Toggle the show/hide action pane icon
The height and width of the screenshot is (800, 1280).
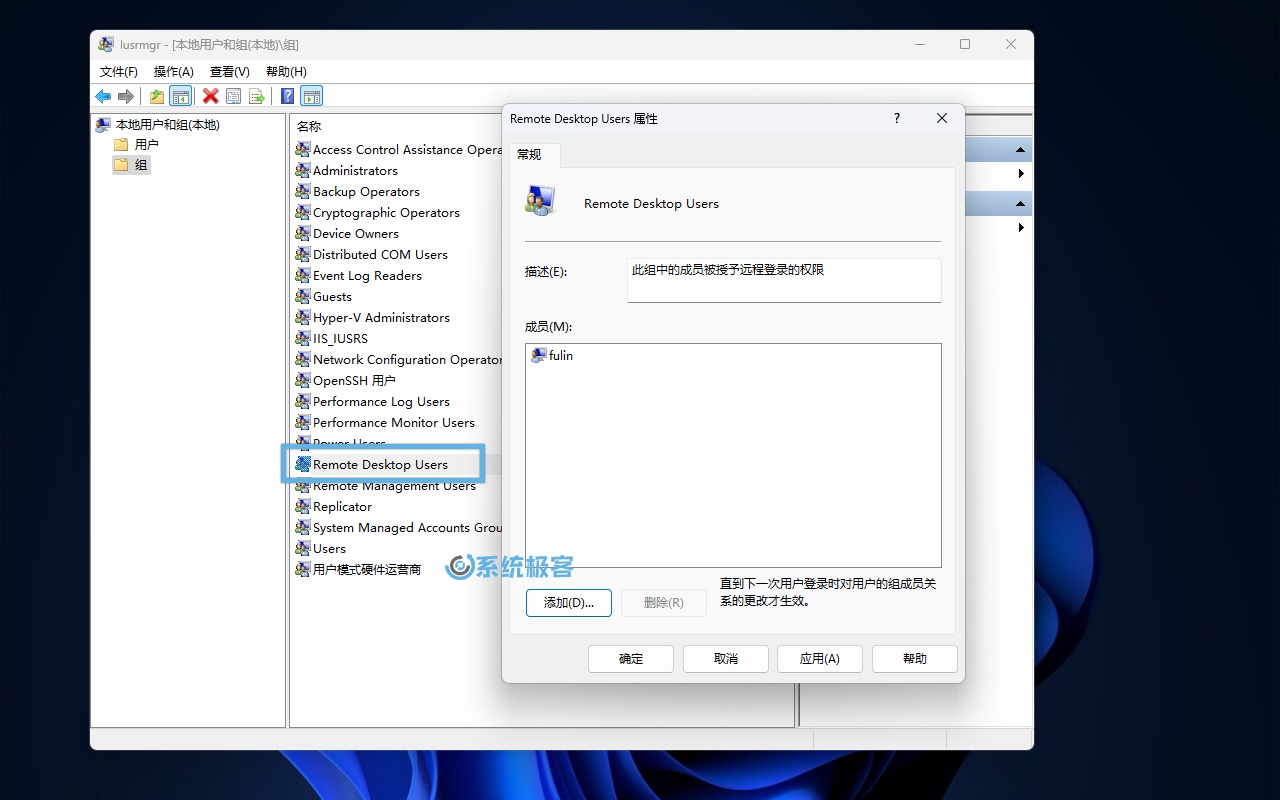pyautogui.click(x=312, y=96)
